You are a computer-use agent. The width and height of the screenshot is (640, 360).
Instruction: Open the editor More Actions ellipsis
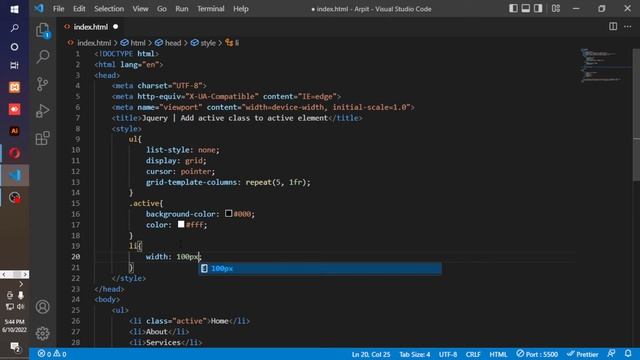[628, 27]
